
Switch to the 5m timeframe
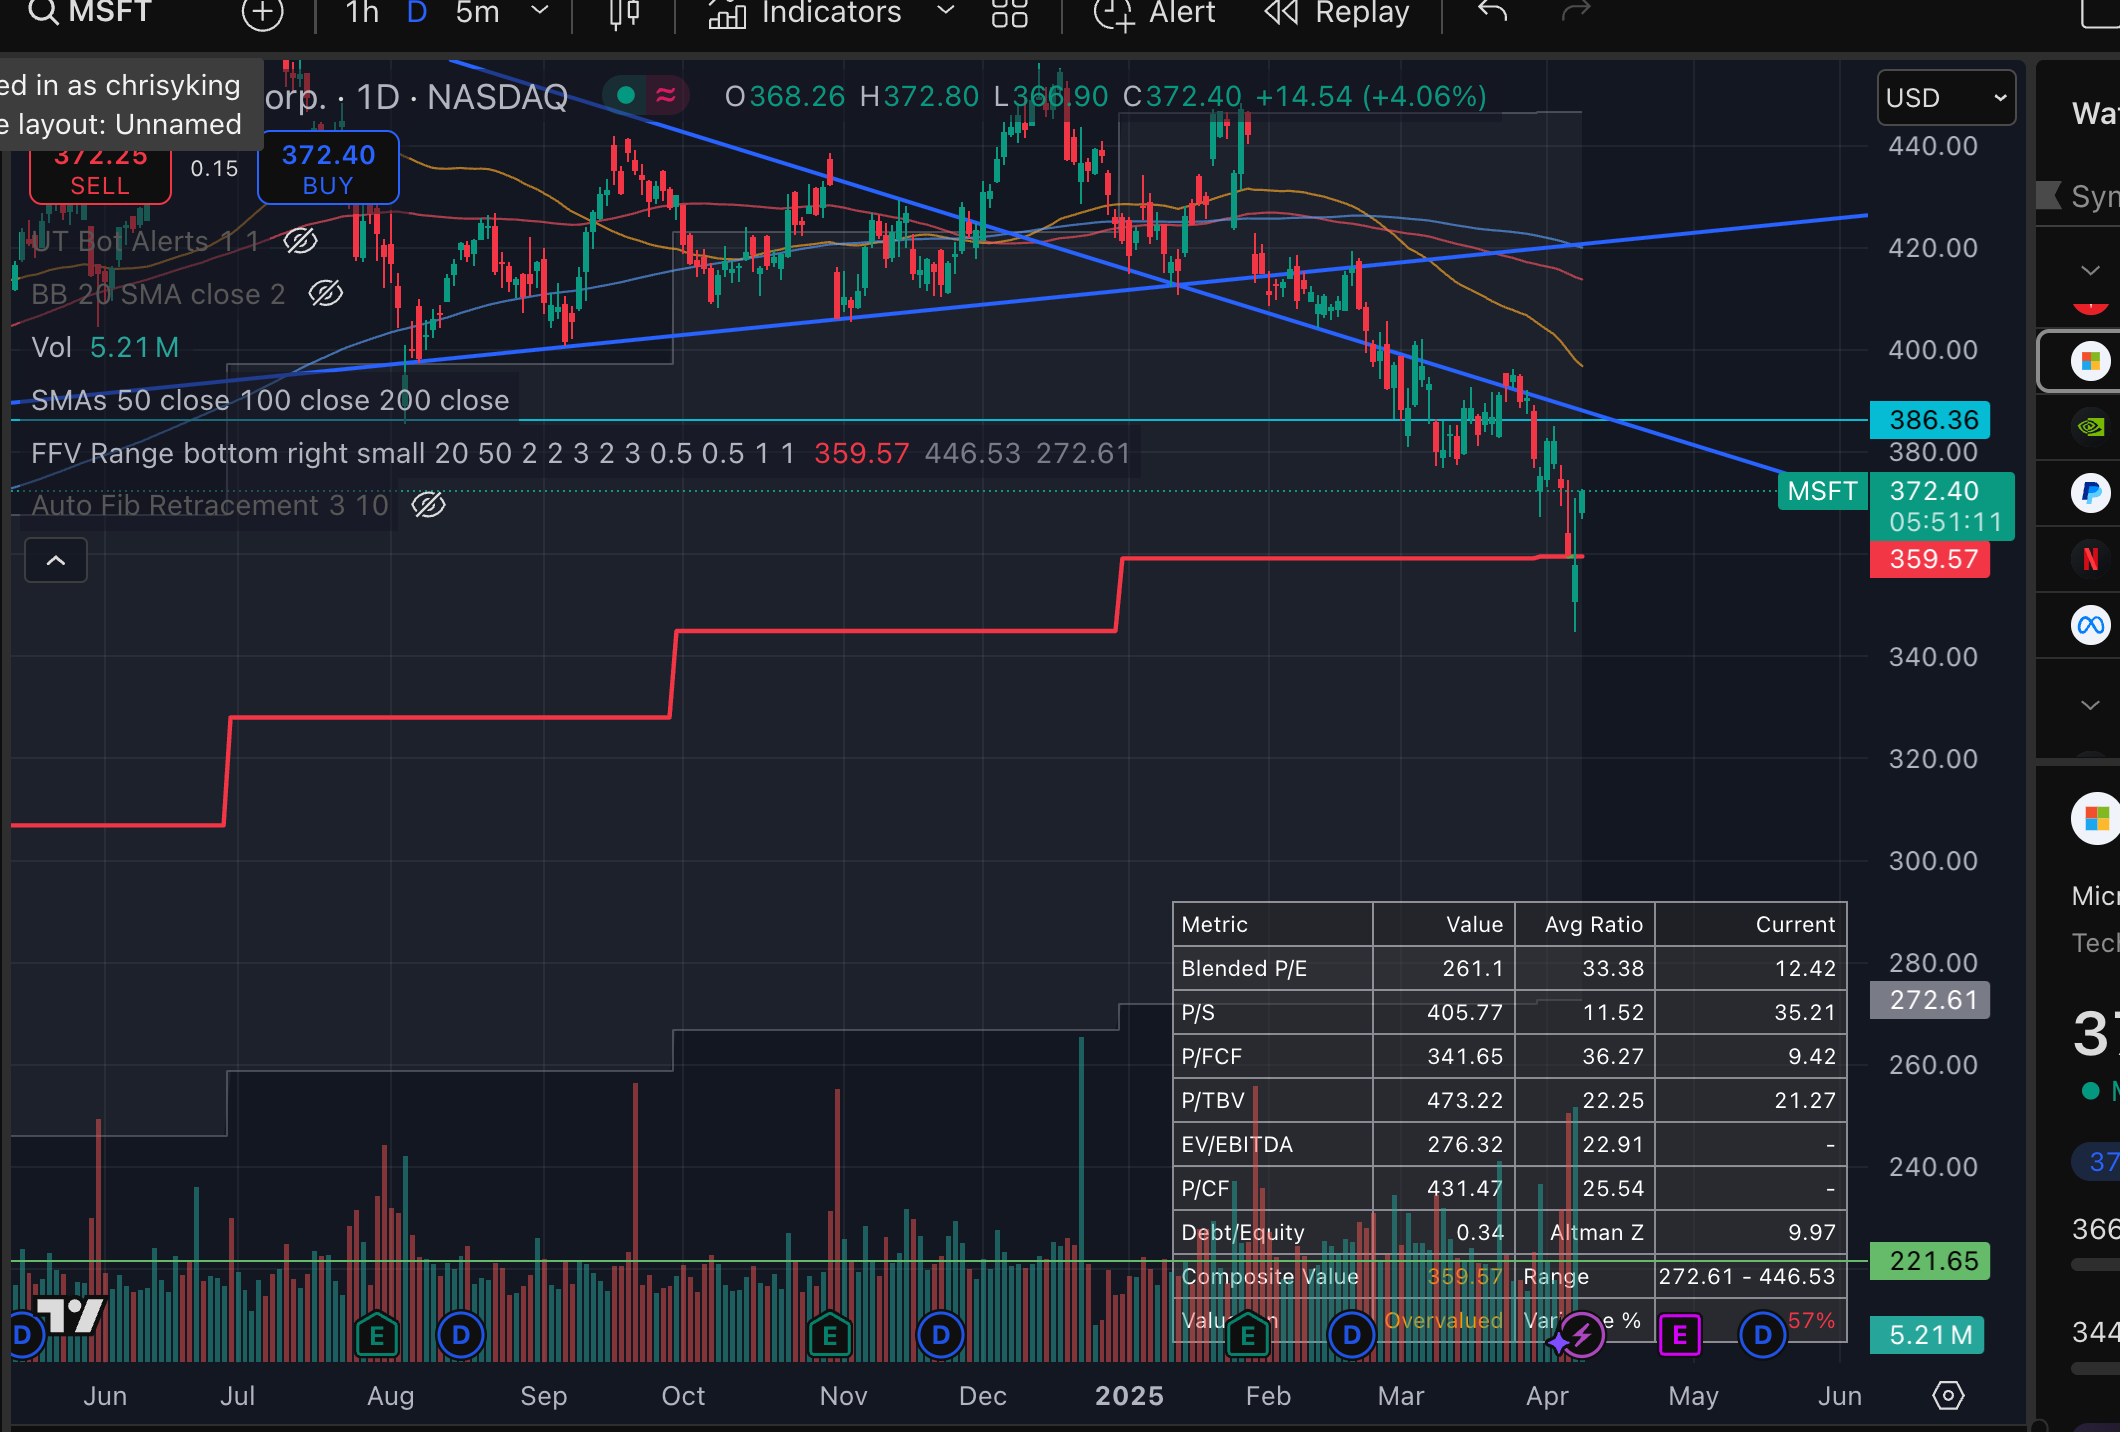tap(477, 13)
